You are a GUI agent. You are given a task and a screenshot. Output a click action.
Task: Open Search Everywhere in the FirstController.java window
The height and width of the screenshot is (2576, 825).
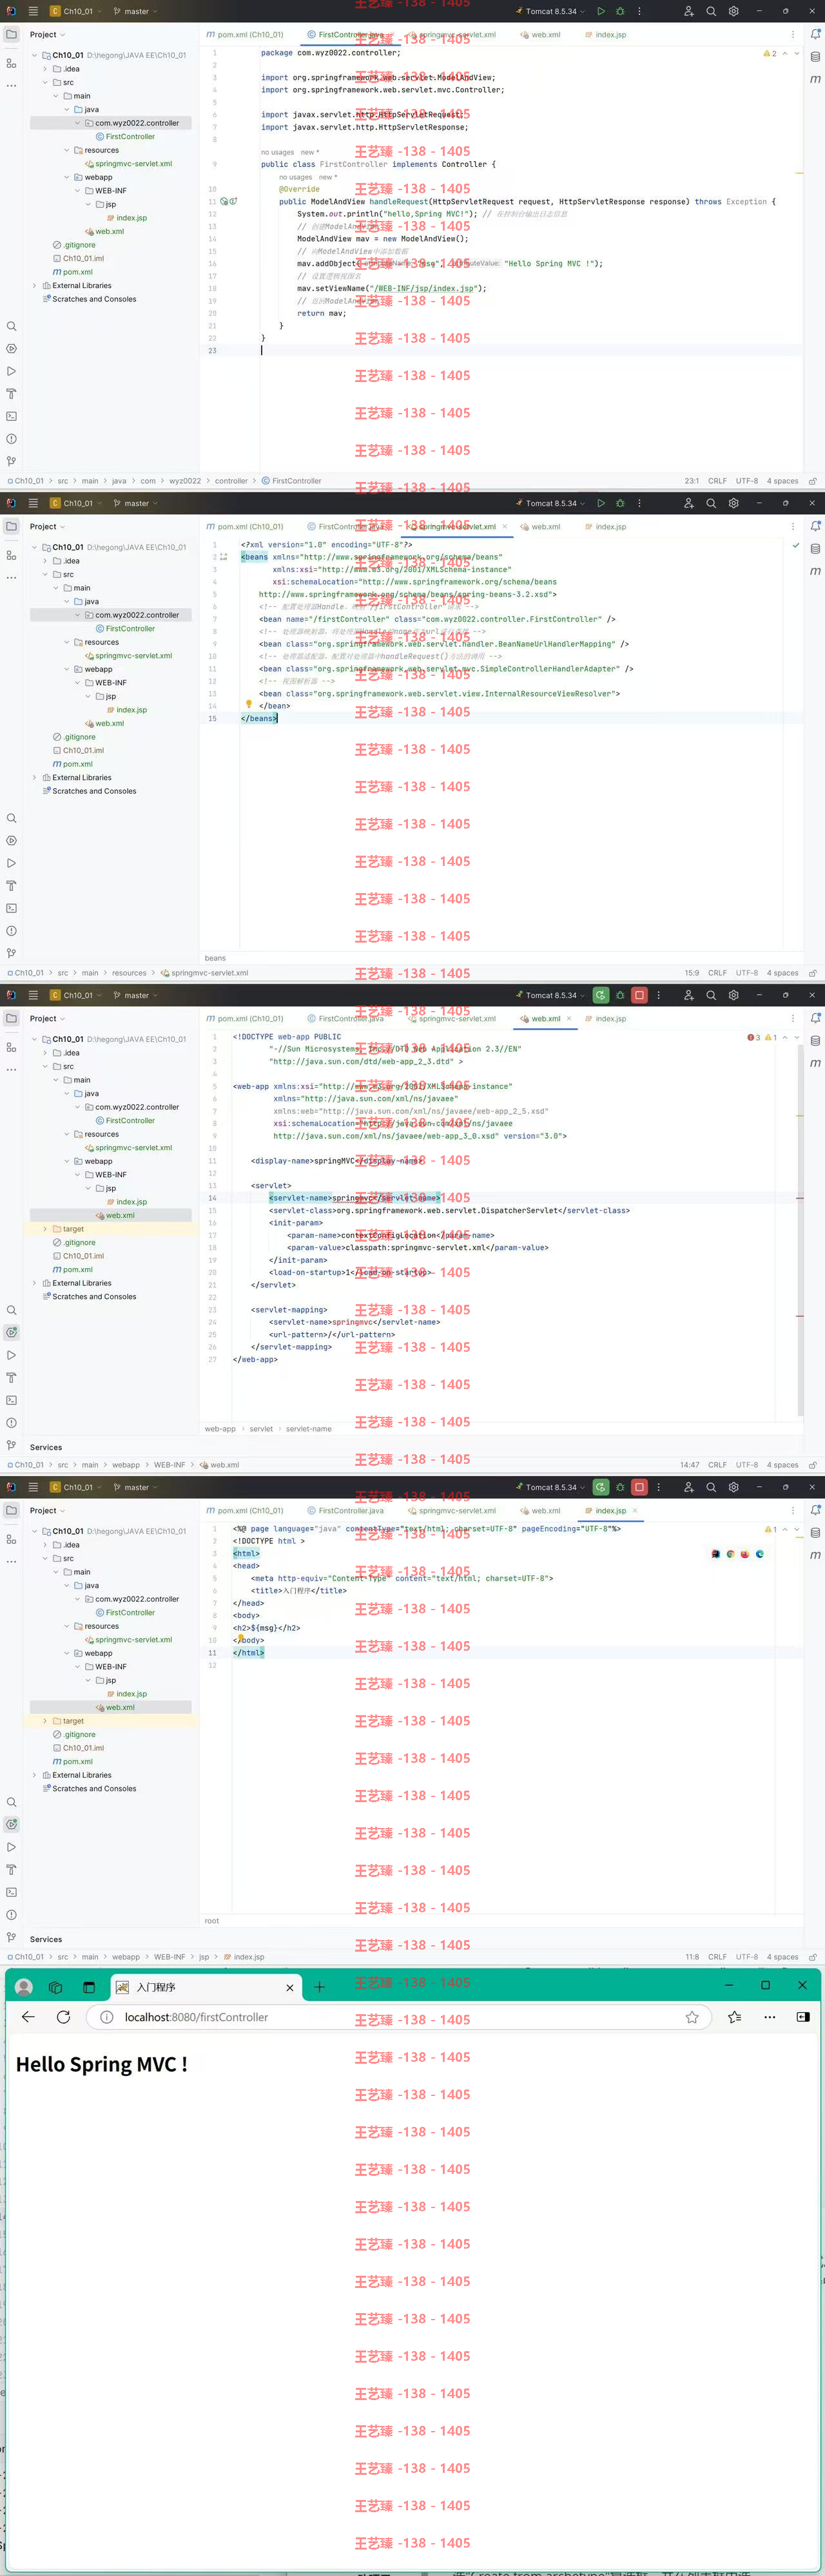(x=711, y=11)
